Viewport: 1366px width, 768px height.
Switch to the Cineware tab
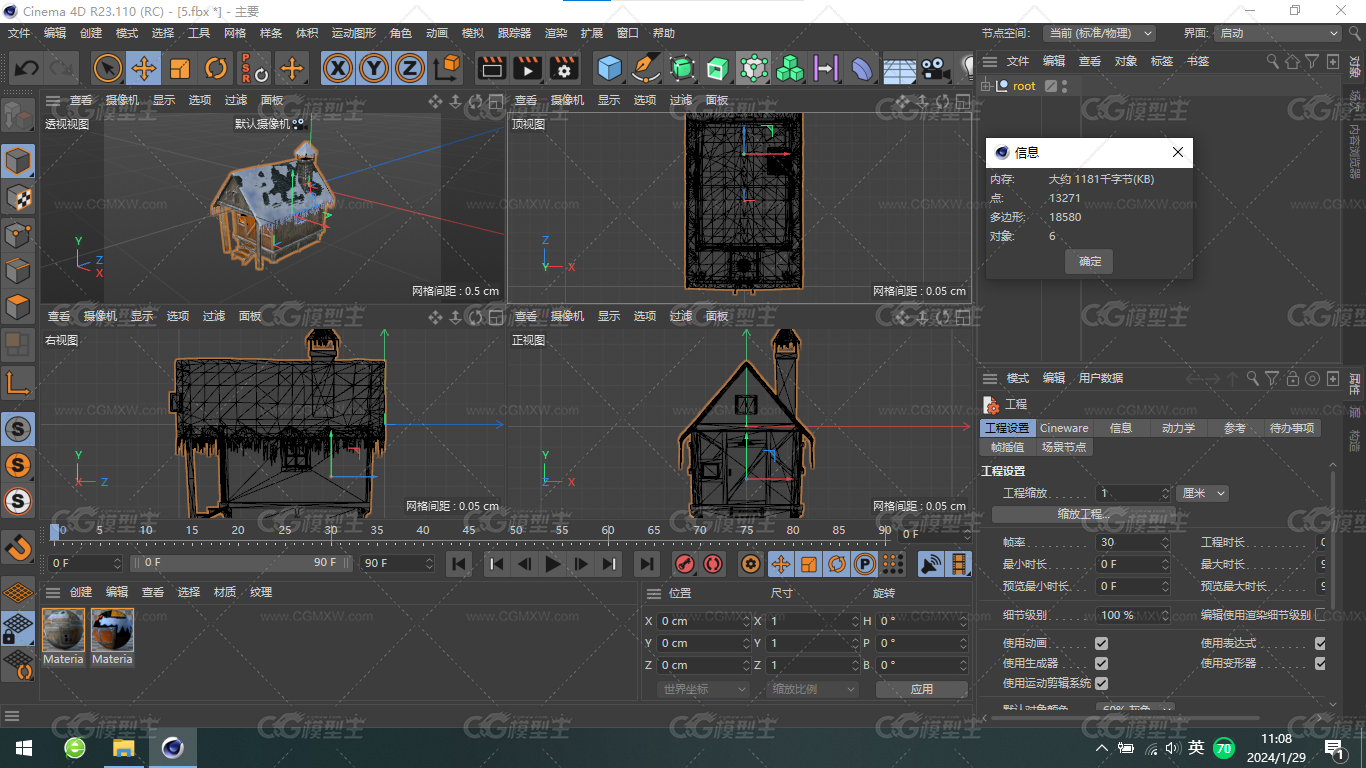1064,428
